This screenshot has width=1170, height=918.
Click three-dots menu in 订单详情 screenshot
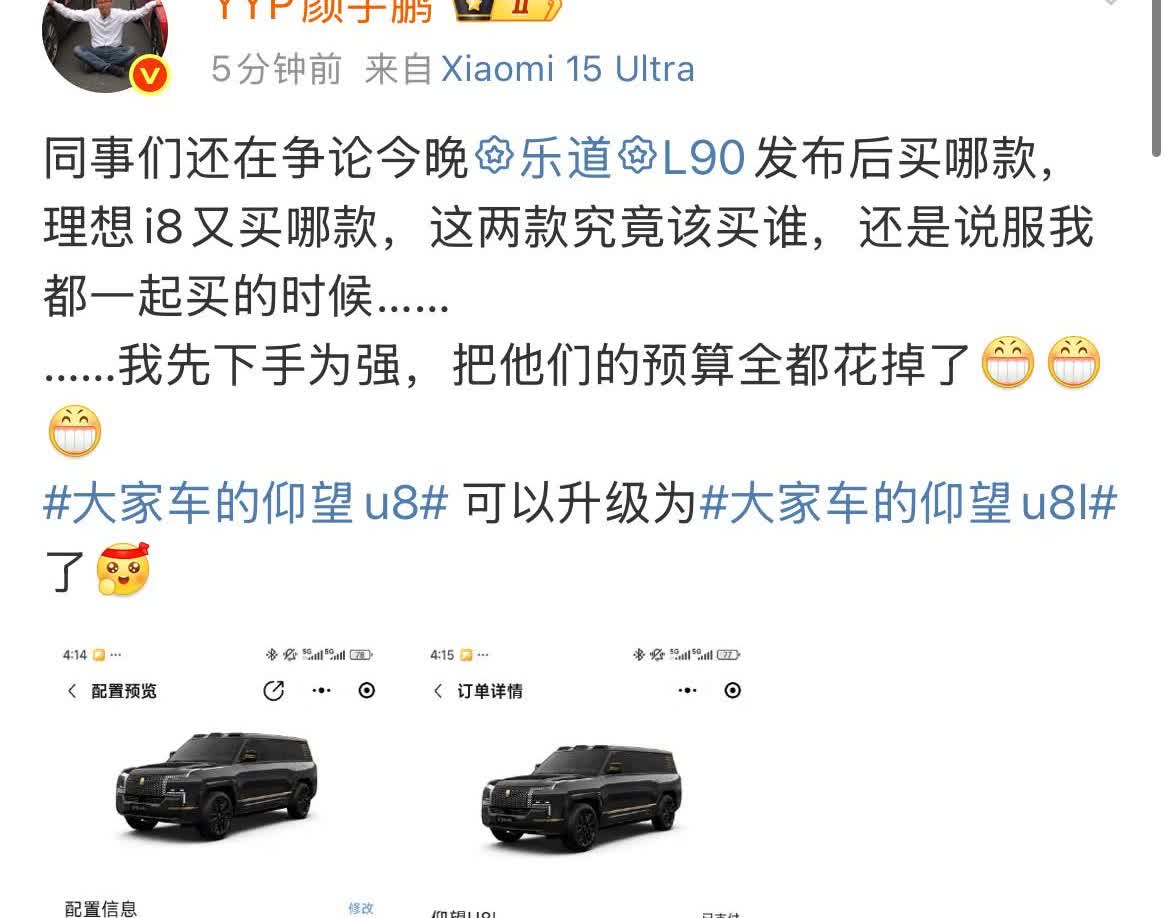click(687, 691)
